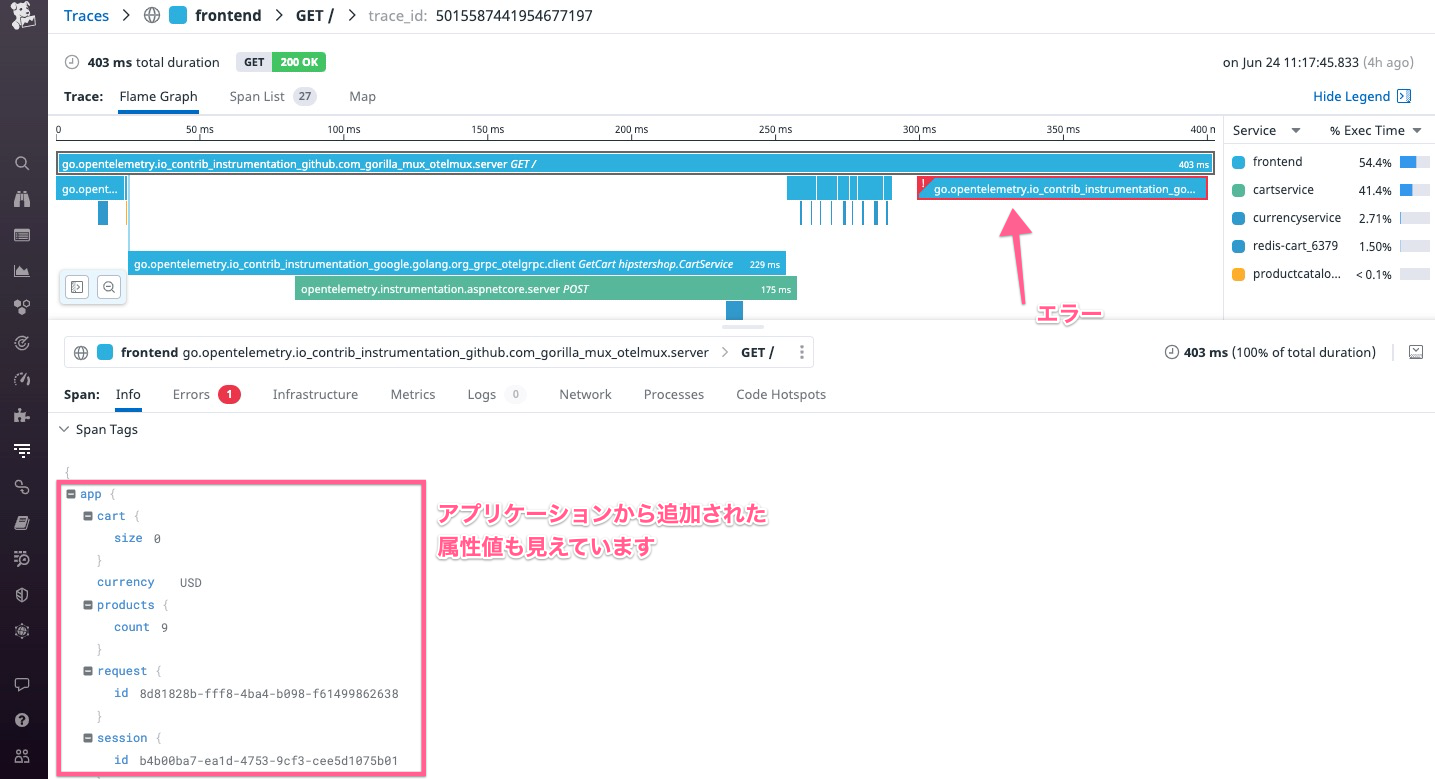Image resolution: width=1435 pixels, height=779 pixels.
Task: Select the Info span tab
Action: [128, 394]
